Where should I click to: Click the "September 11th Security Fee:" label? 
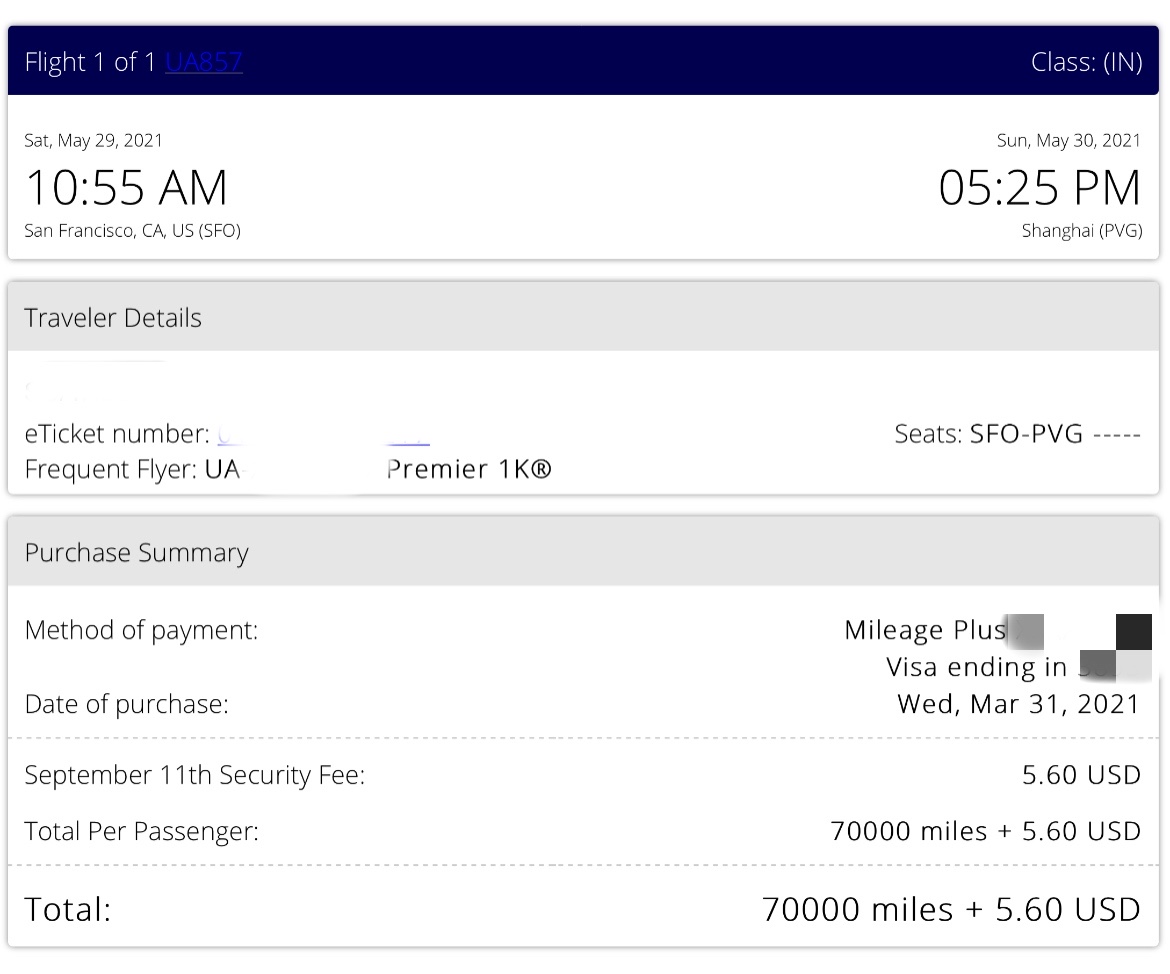(195, 775)
